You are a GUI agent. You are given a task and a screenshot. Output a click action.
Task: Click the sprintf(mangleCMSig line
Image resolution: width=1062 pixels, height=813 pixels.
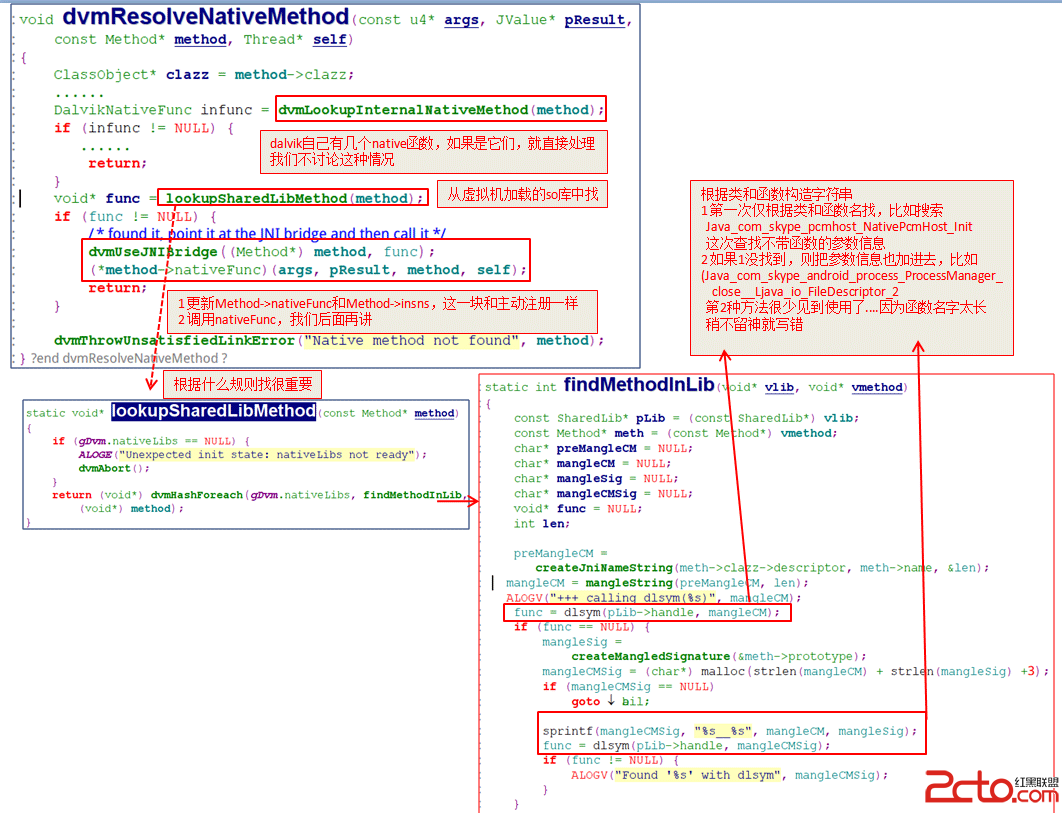tap(729, 731)
